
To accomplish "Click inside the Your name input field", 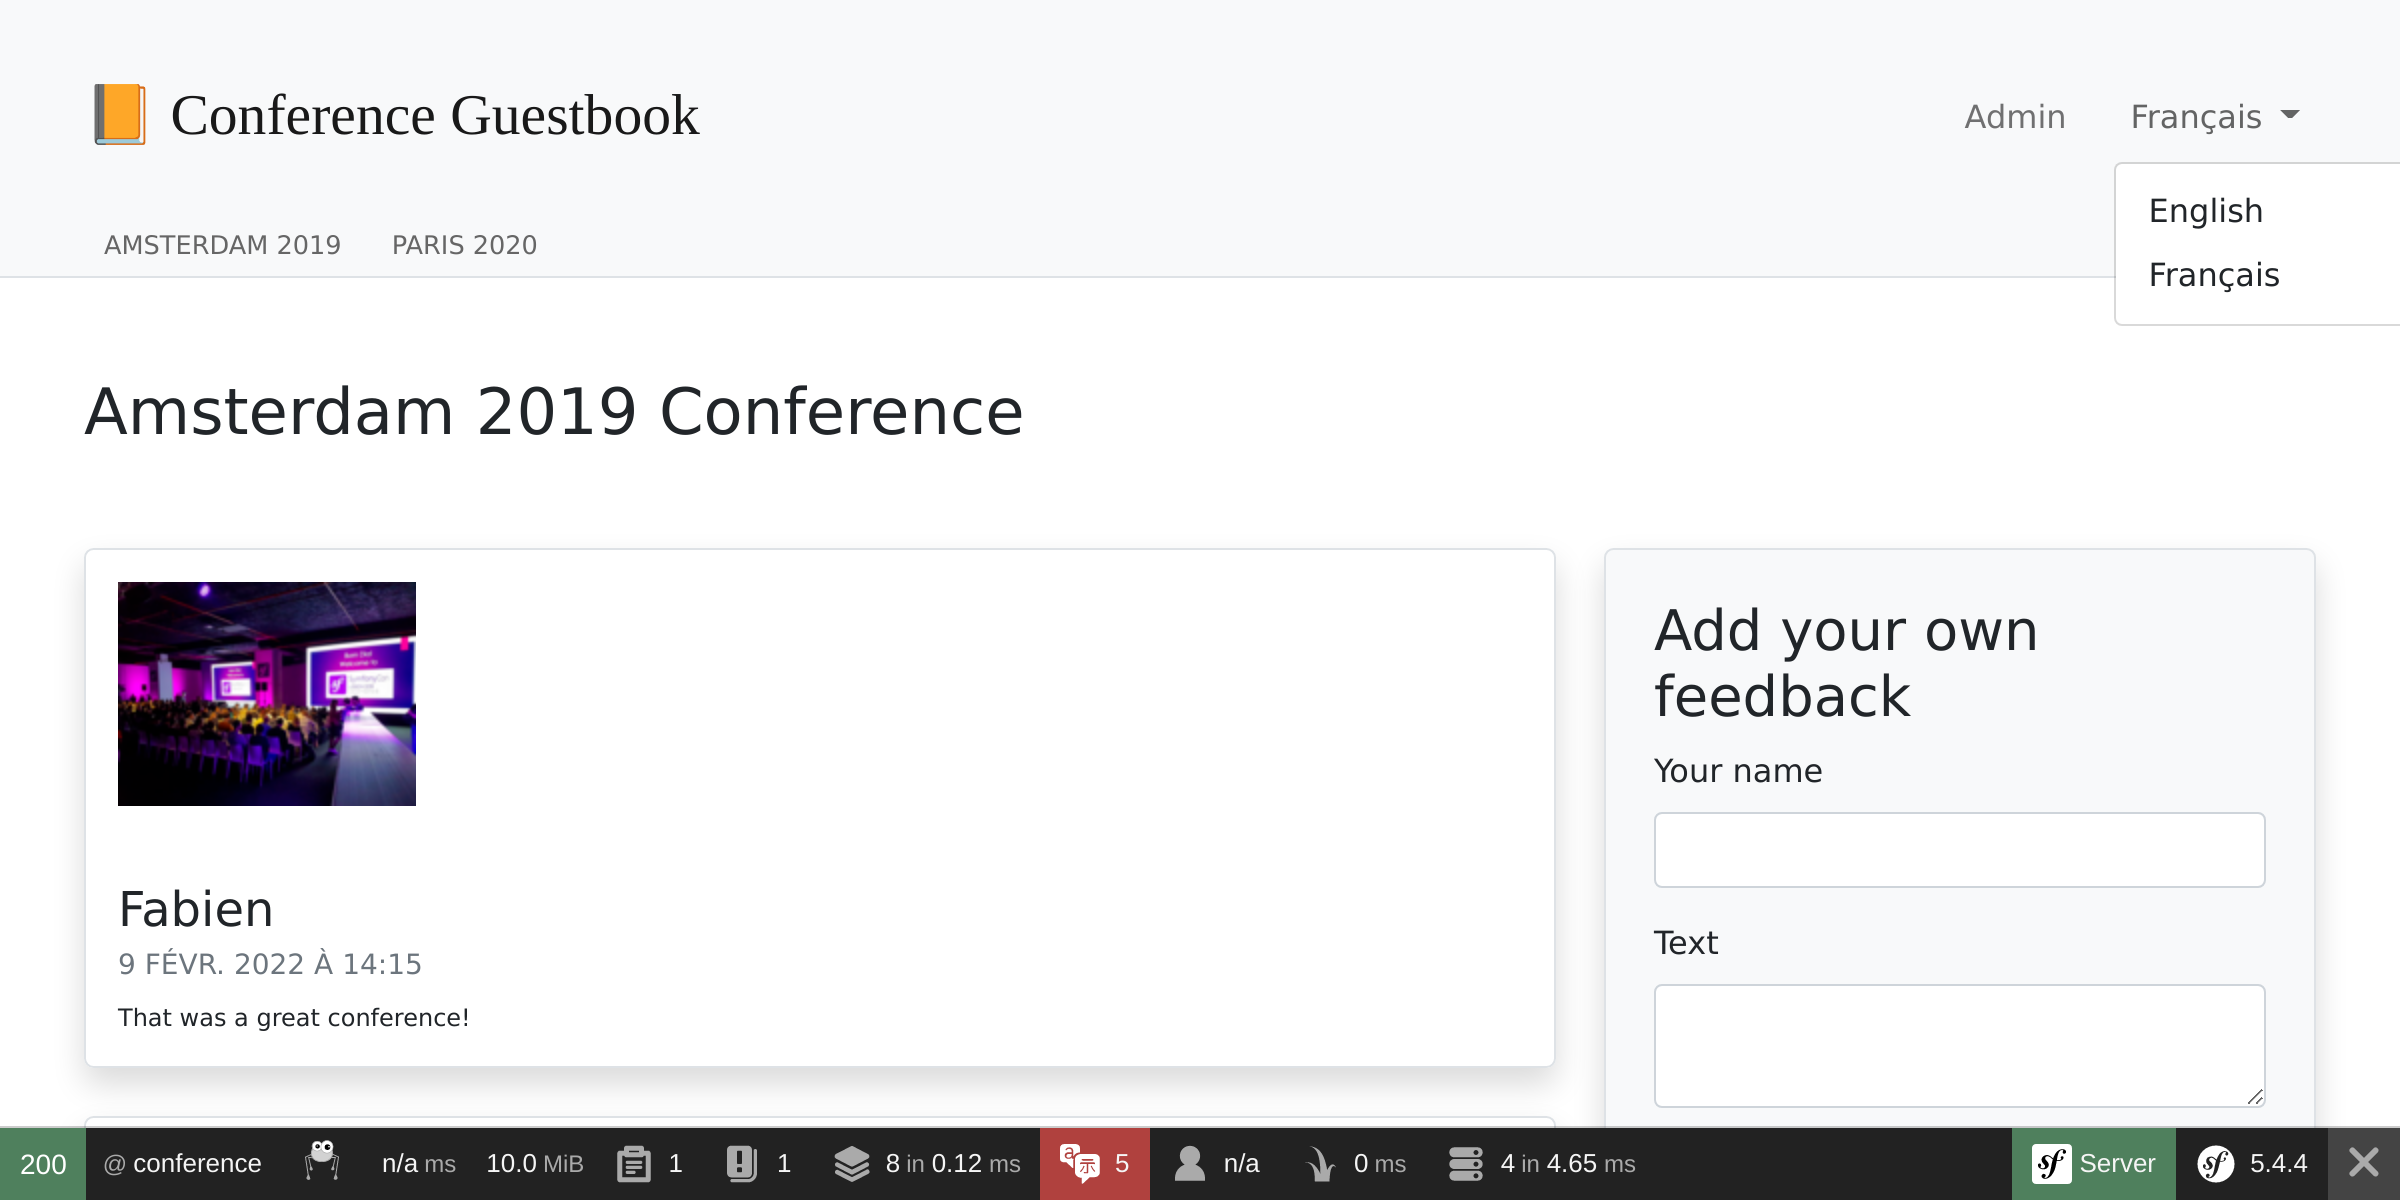I will [x=1958, y=849].
